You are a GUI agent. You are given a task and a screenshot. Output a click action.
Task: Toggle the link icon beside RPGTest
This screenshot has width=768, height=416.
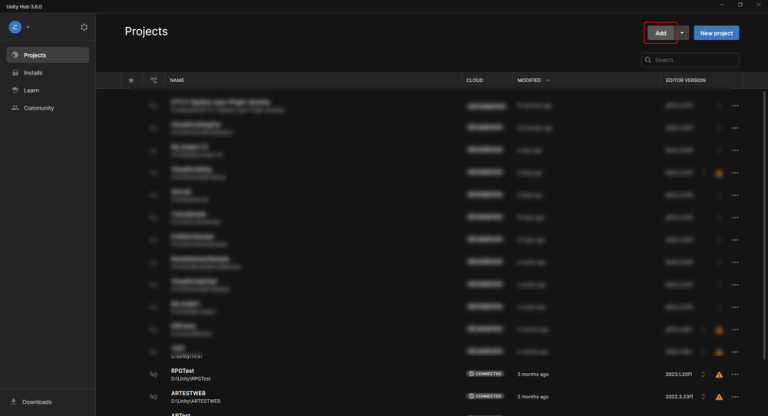[154, 374]
